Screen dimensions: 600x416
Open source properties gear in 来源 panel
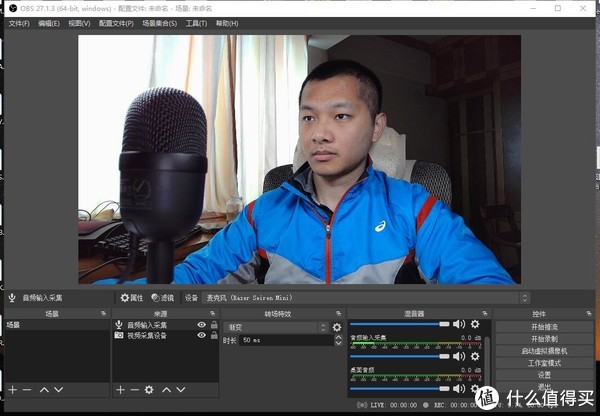(149, 390)
